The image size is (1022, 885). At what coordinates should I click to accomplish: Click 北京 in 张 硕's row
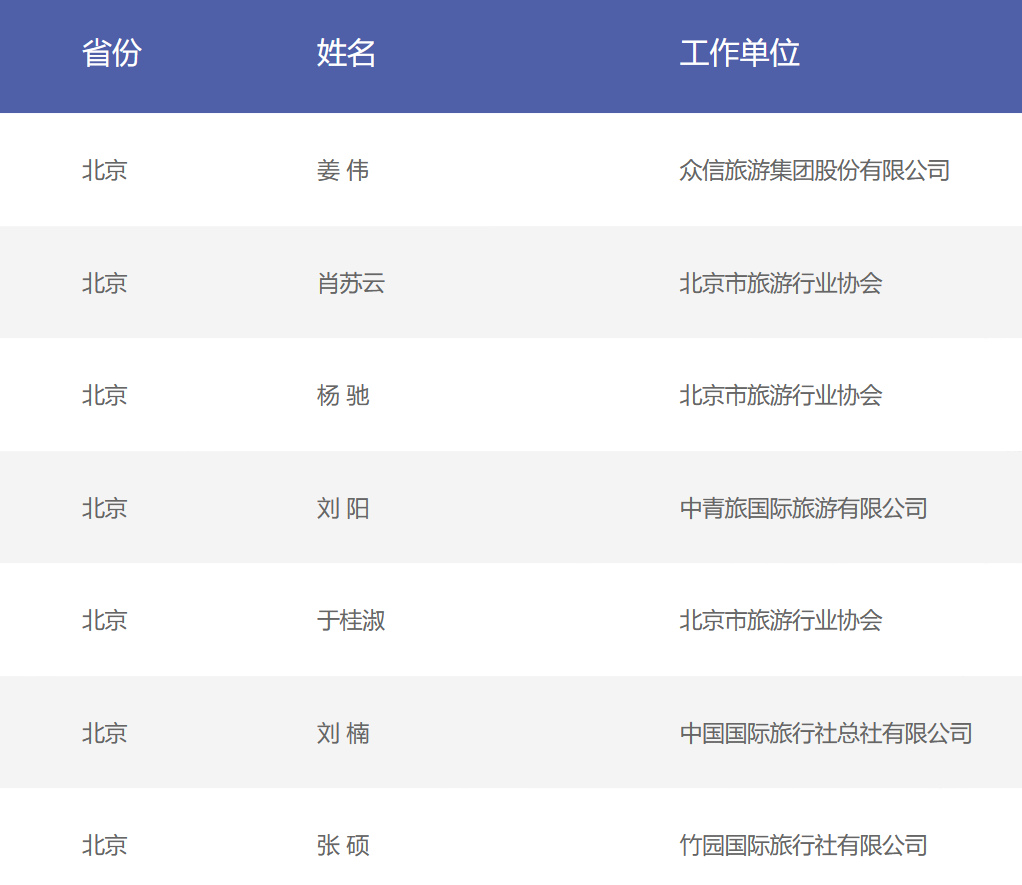coord(104,846)
